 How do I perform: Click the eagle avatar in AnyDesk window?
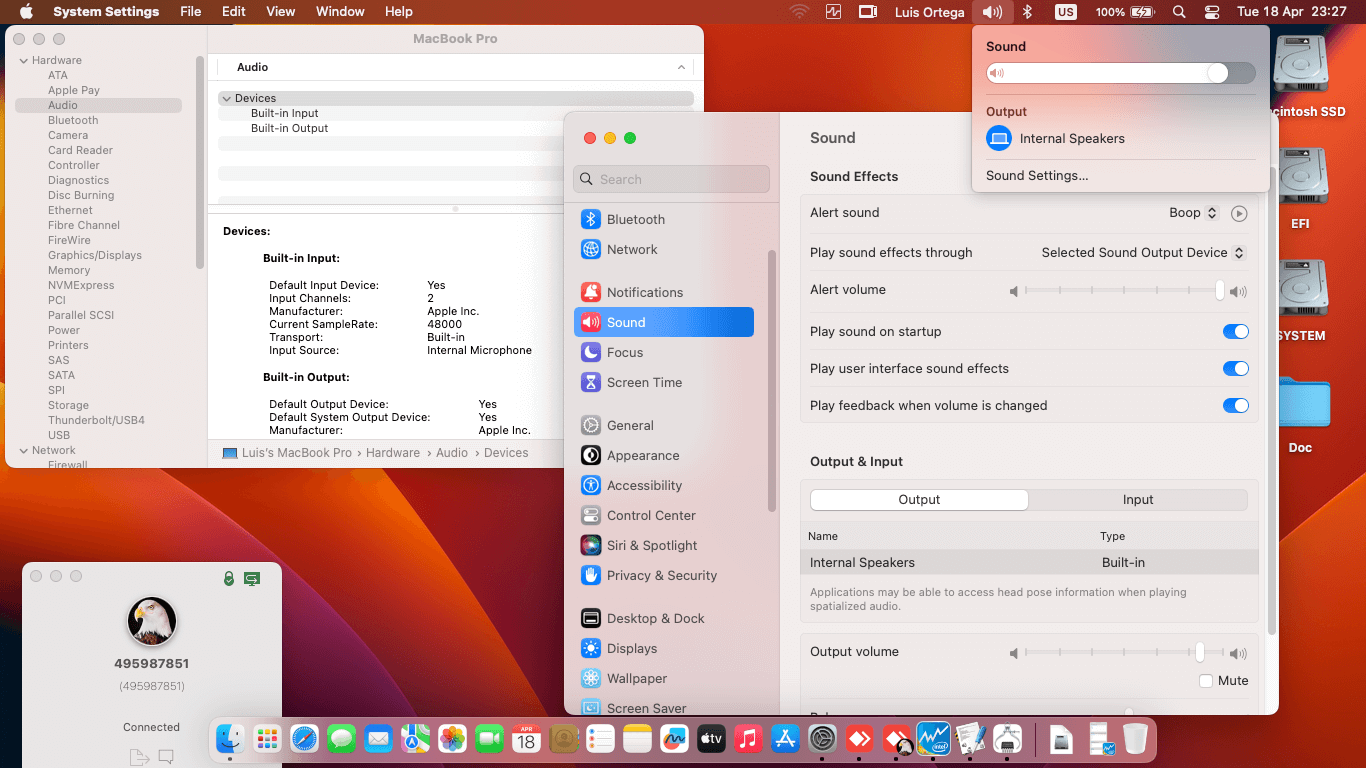click(x=152, y=621)
